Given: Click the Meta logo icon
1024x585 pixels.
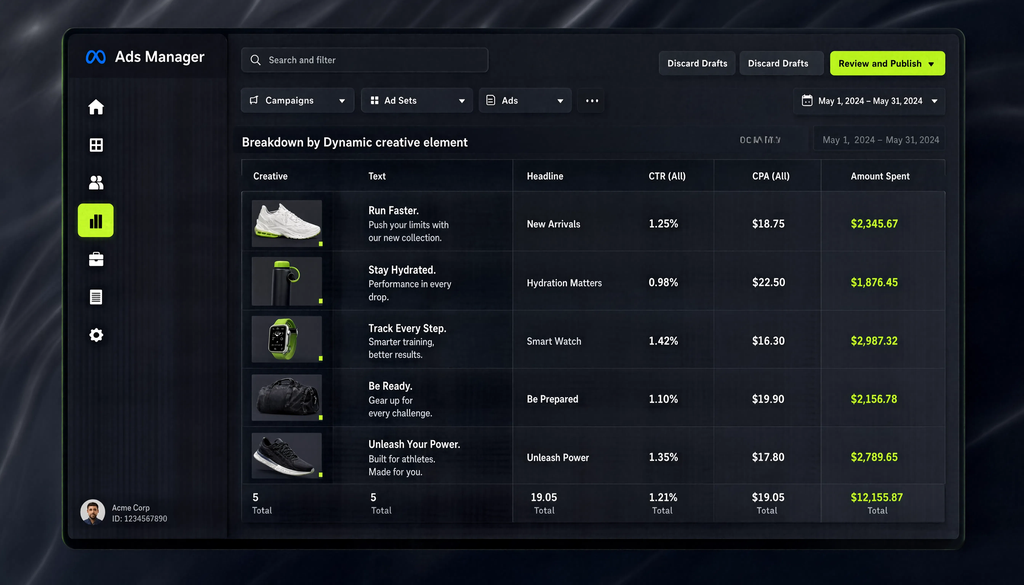Looking at the screenshot, I should 96,57.
